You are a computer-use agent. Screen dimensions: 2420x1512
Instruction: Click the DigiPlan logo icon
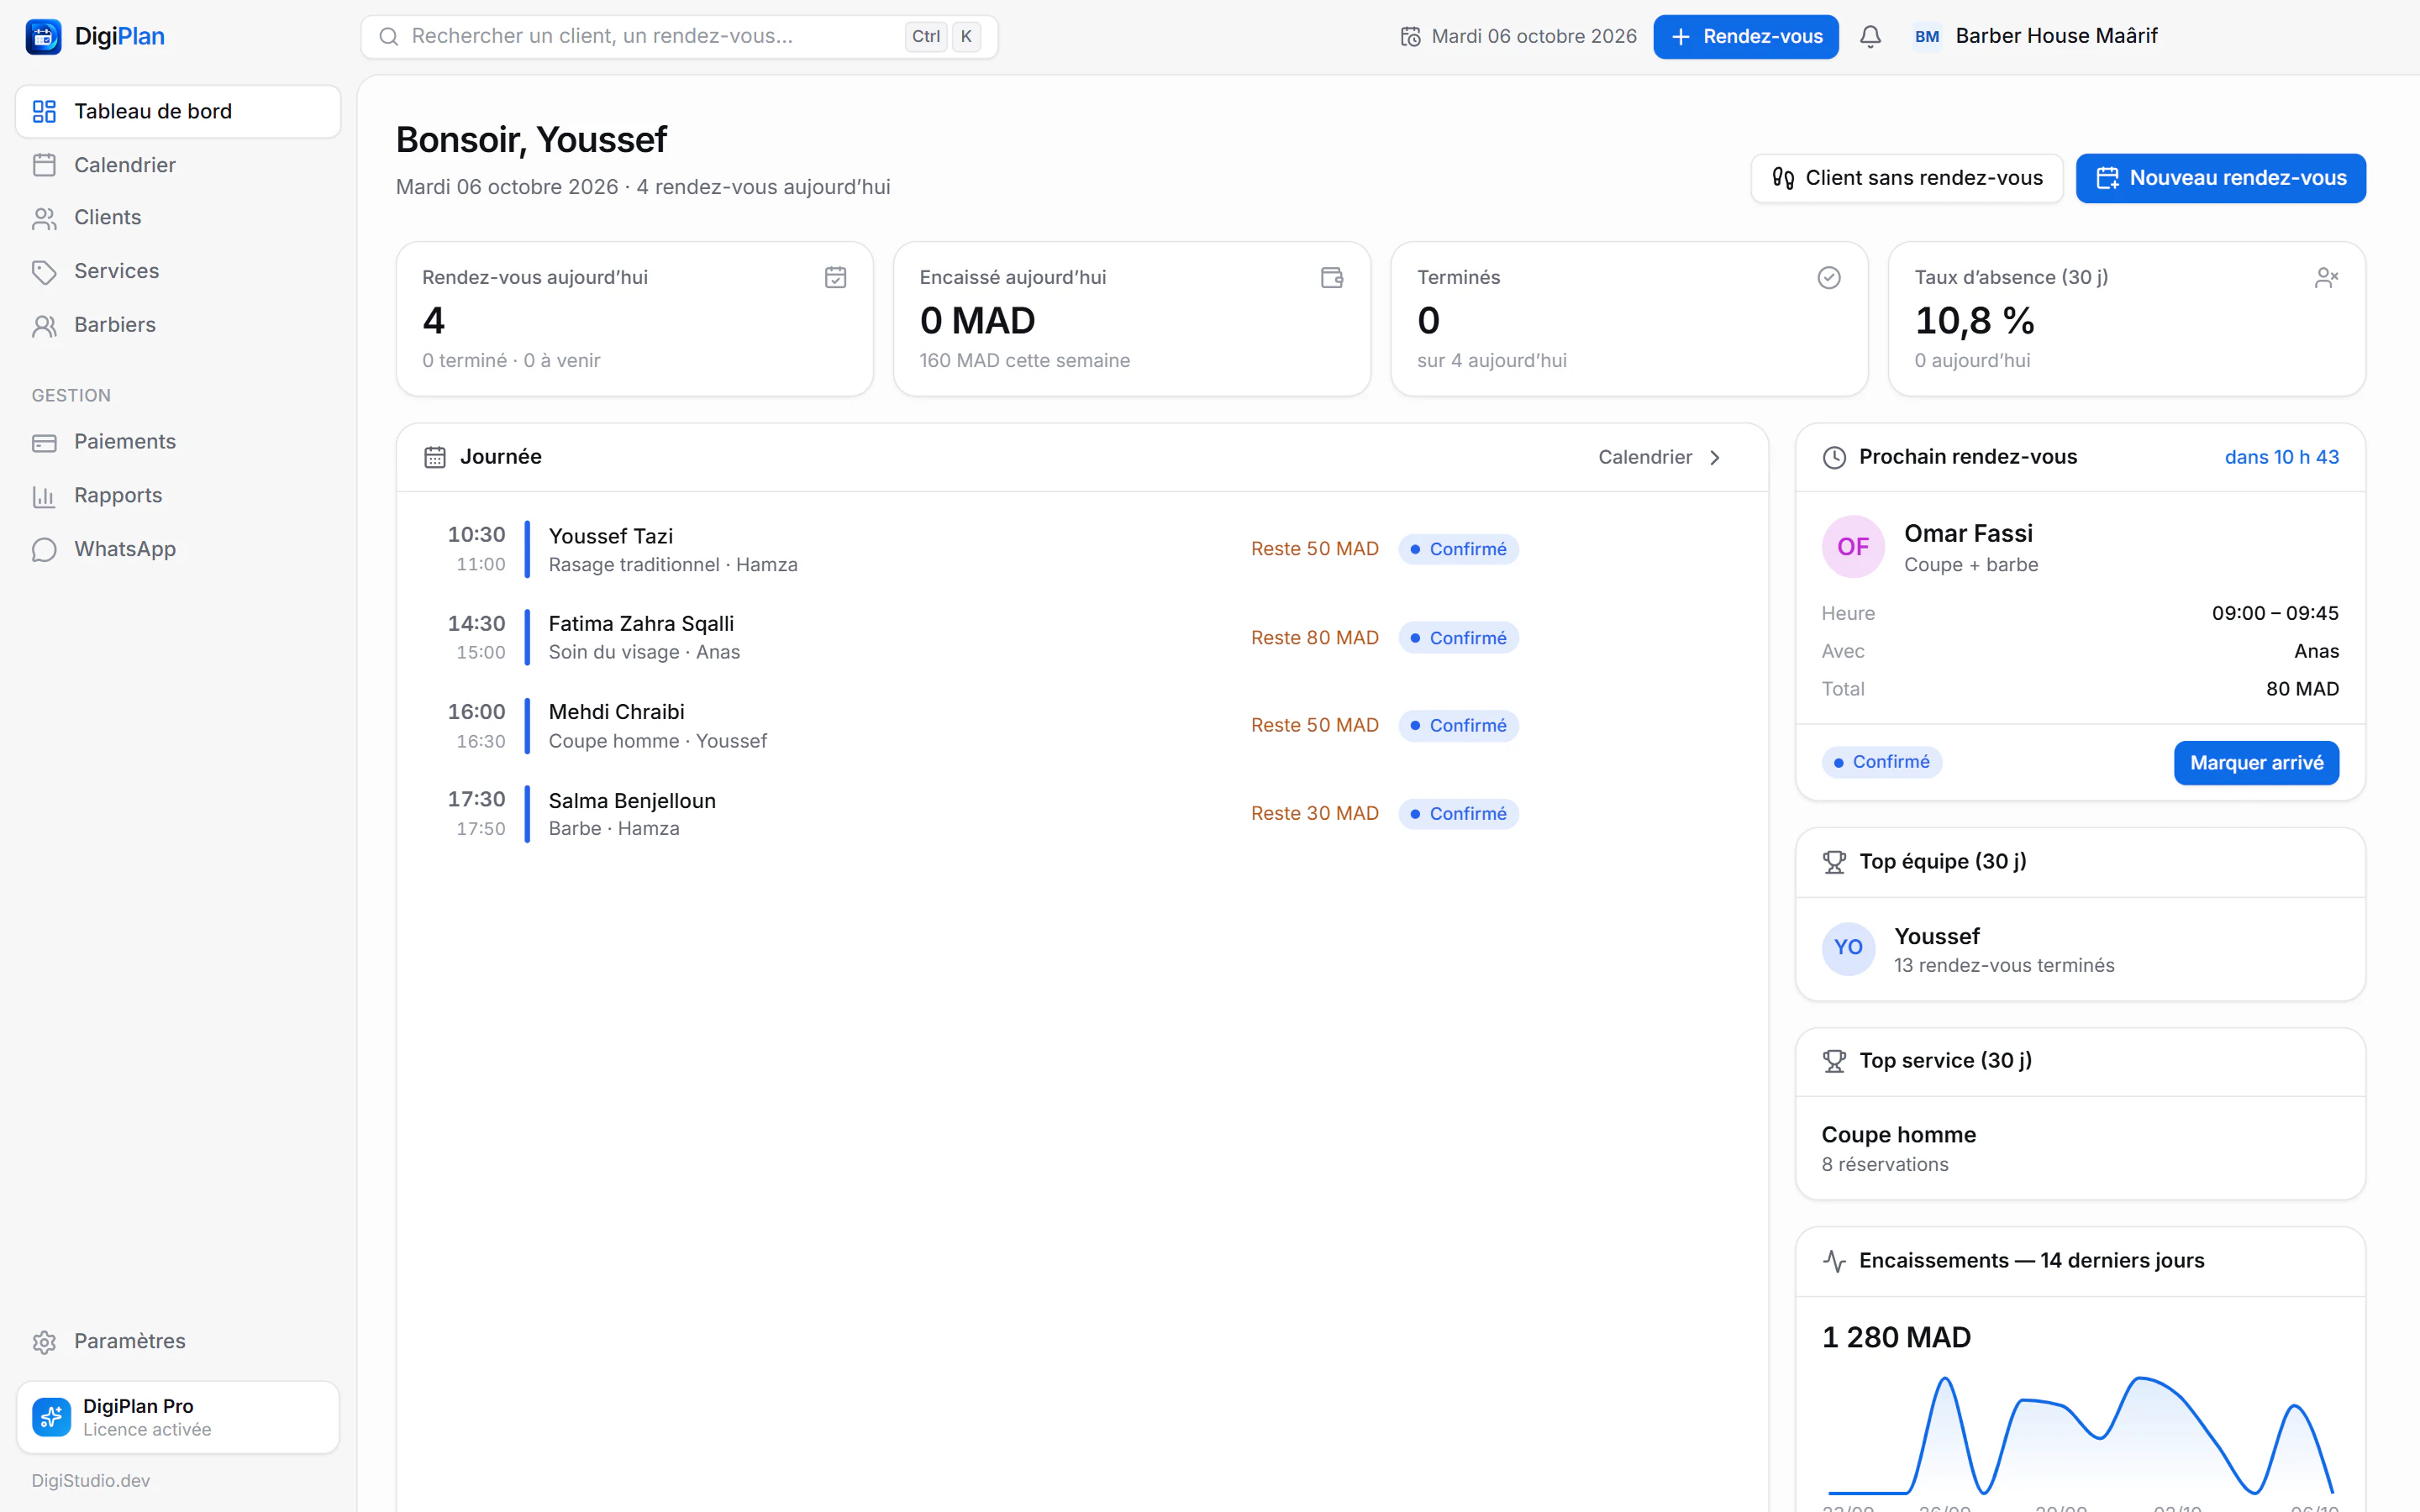tap(43, 37)
